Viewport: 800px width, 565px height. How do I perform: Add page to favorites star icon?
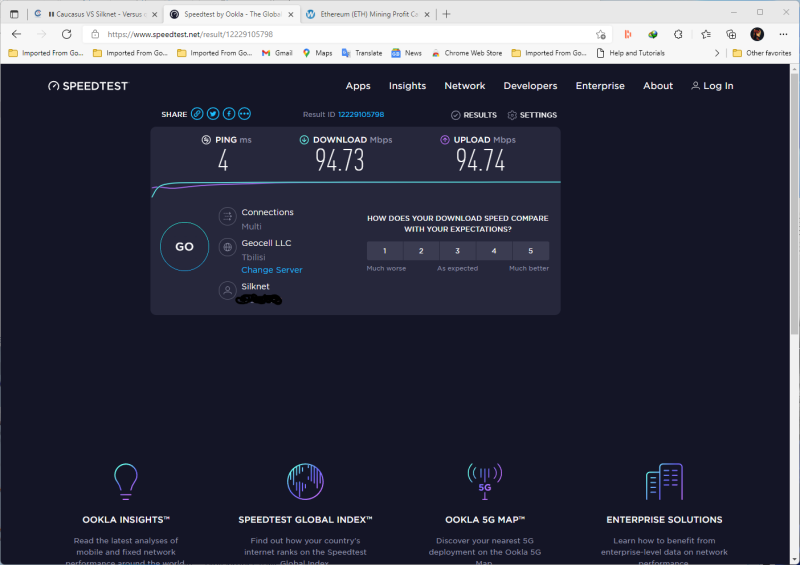tap(600, 34)
